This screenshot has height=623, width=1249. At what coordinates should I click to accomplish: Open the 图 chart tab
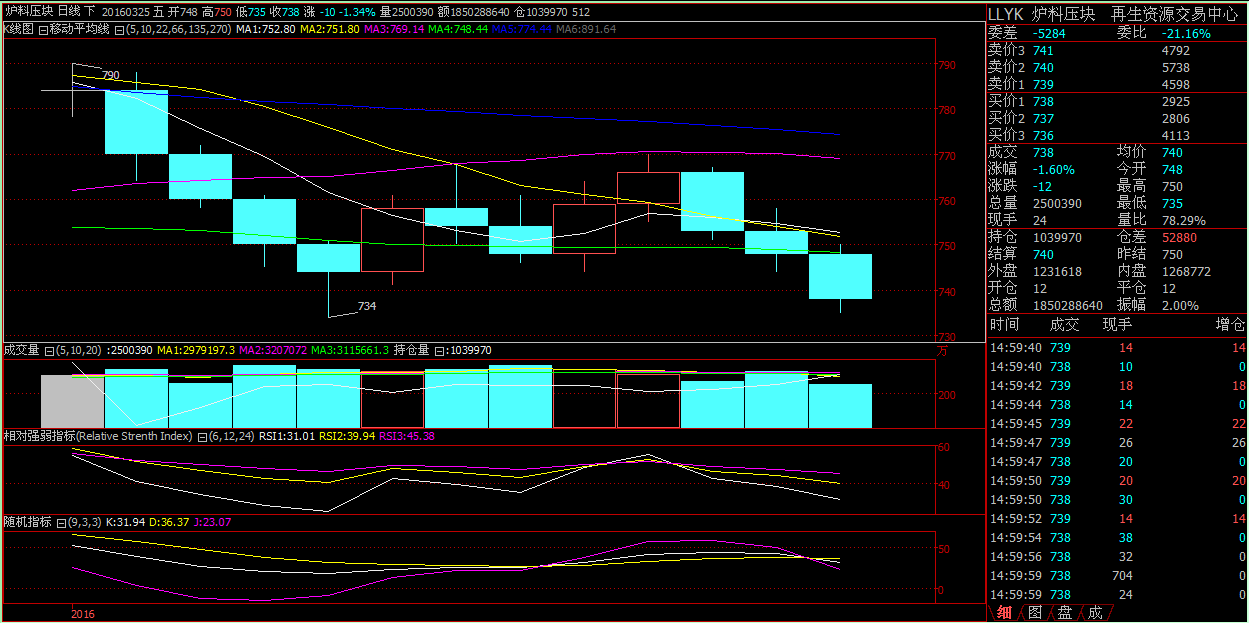(1035, 612)
